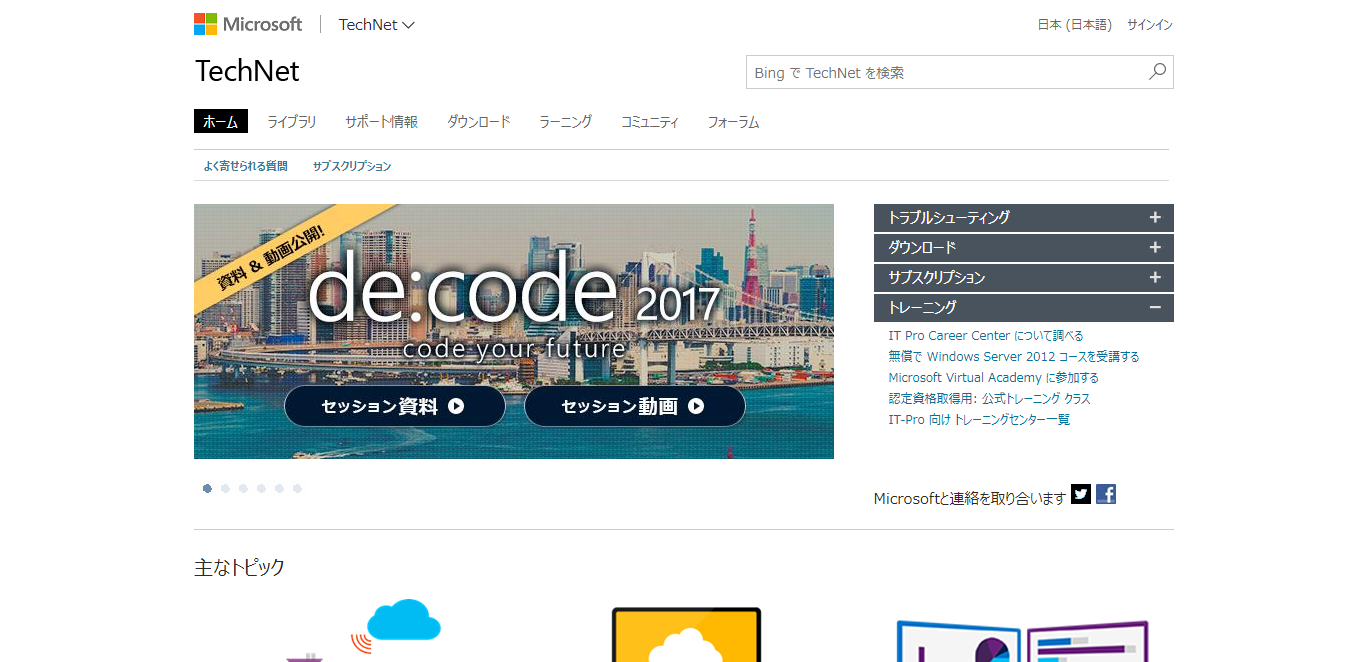The height and width of the screenshot is (662, 1366).
Task: Expand the サブスクリプション sidebar section
Action: click(1023, 277)
